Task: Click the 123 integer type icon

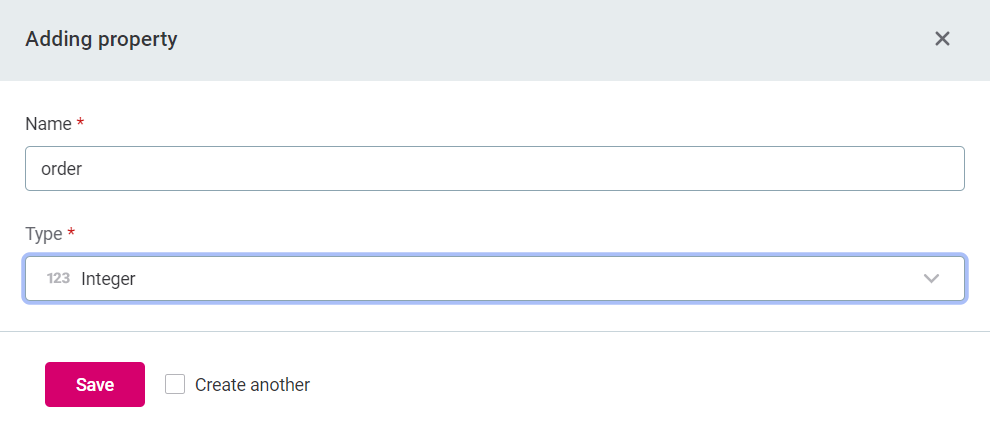Action: (58, 279)
